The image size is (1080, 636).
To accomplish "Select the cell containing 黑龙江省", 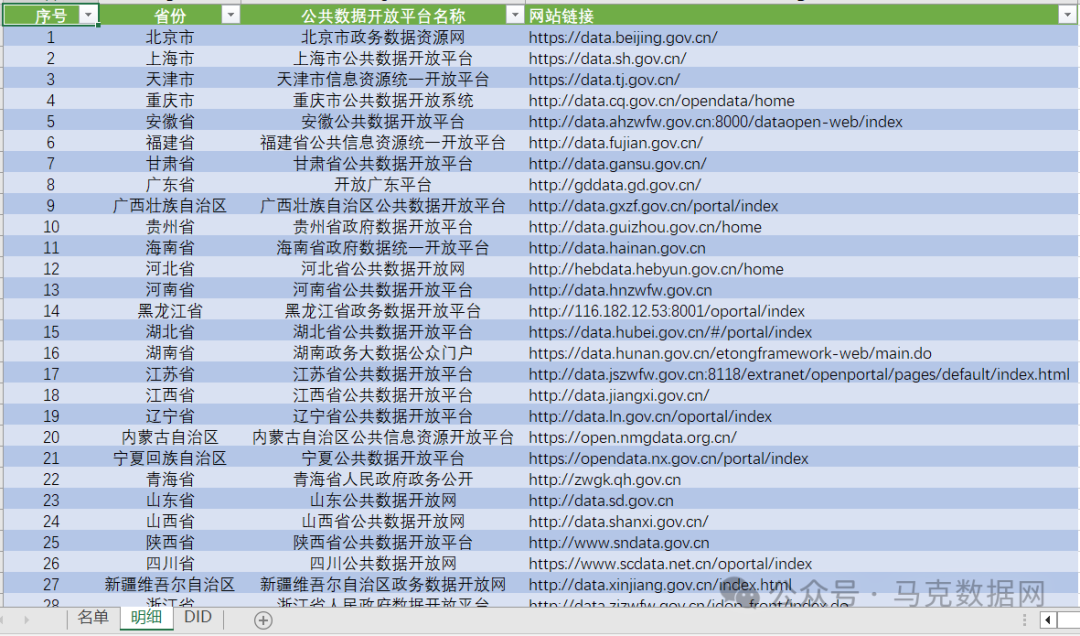I will pos(170,310).
